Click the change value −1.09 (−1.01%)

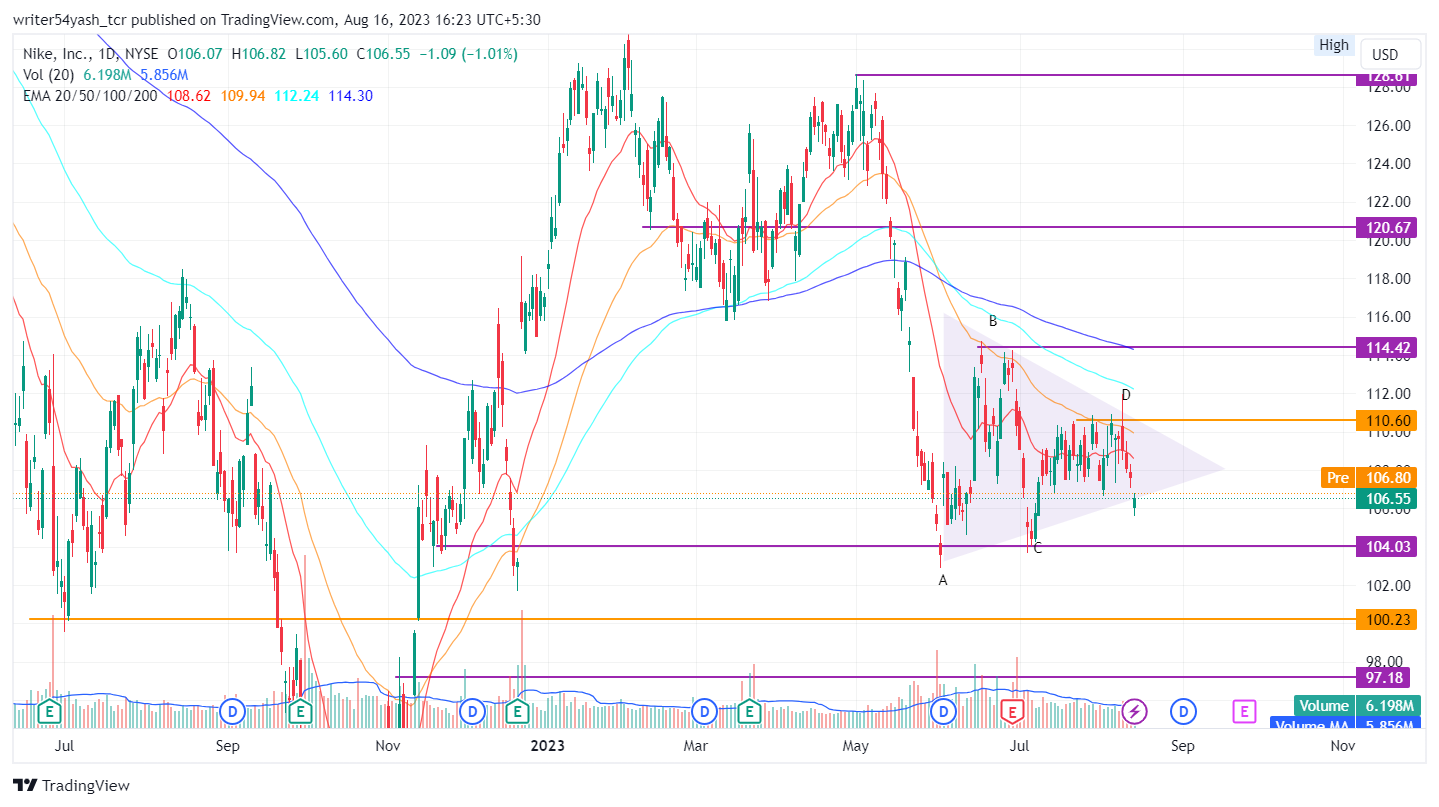[x=470, y=54]
